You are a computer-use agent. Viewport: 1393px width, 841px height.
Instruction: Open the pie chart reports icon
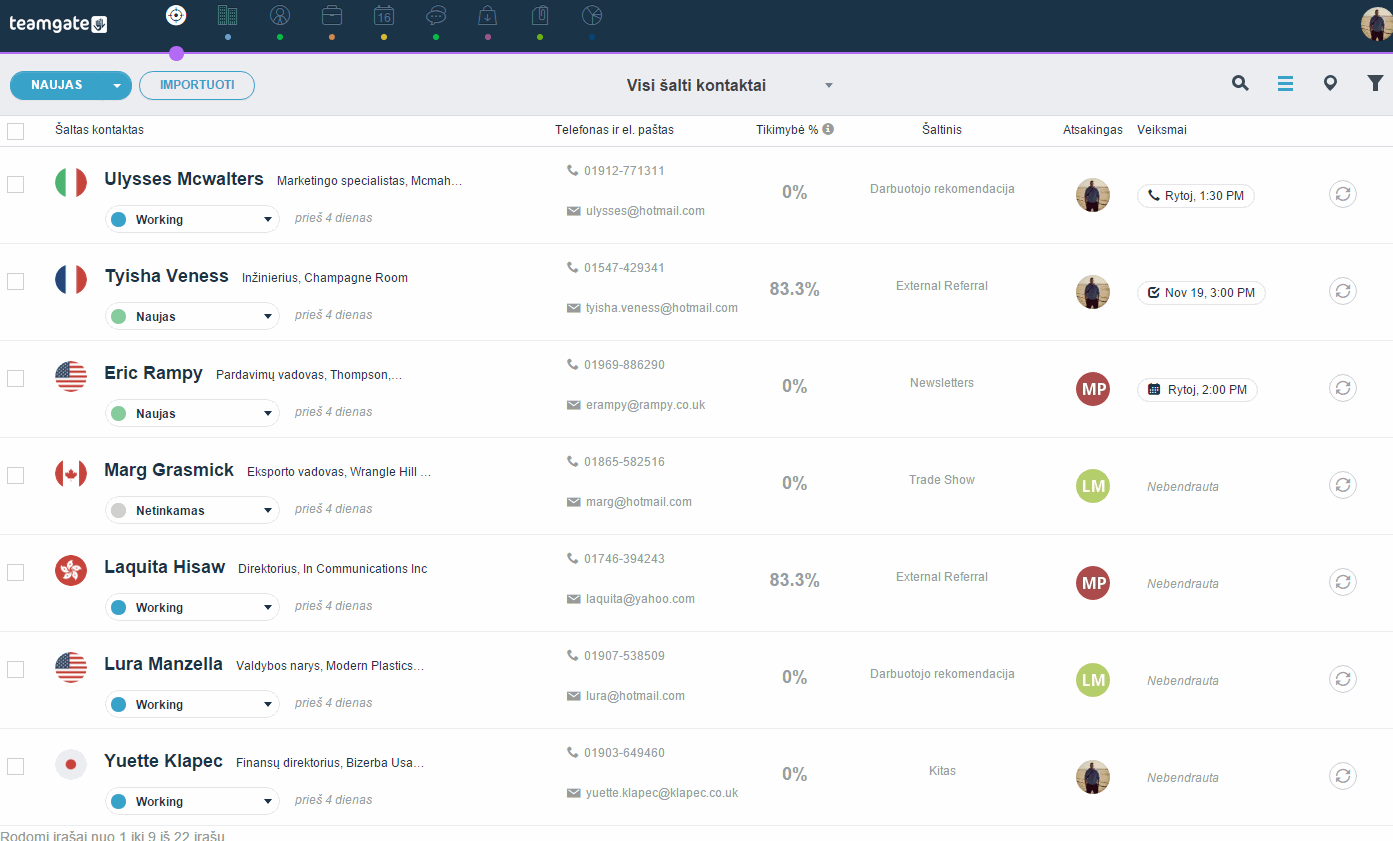[x=592, y=15]
